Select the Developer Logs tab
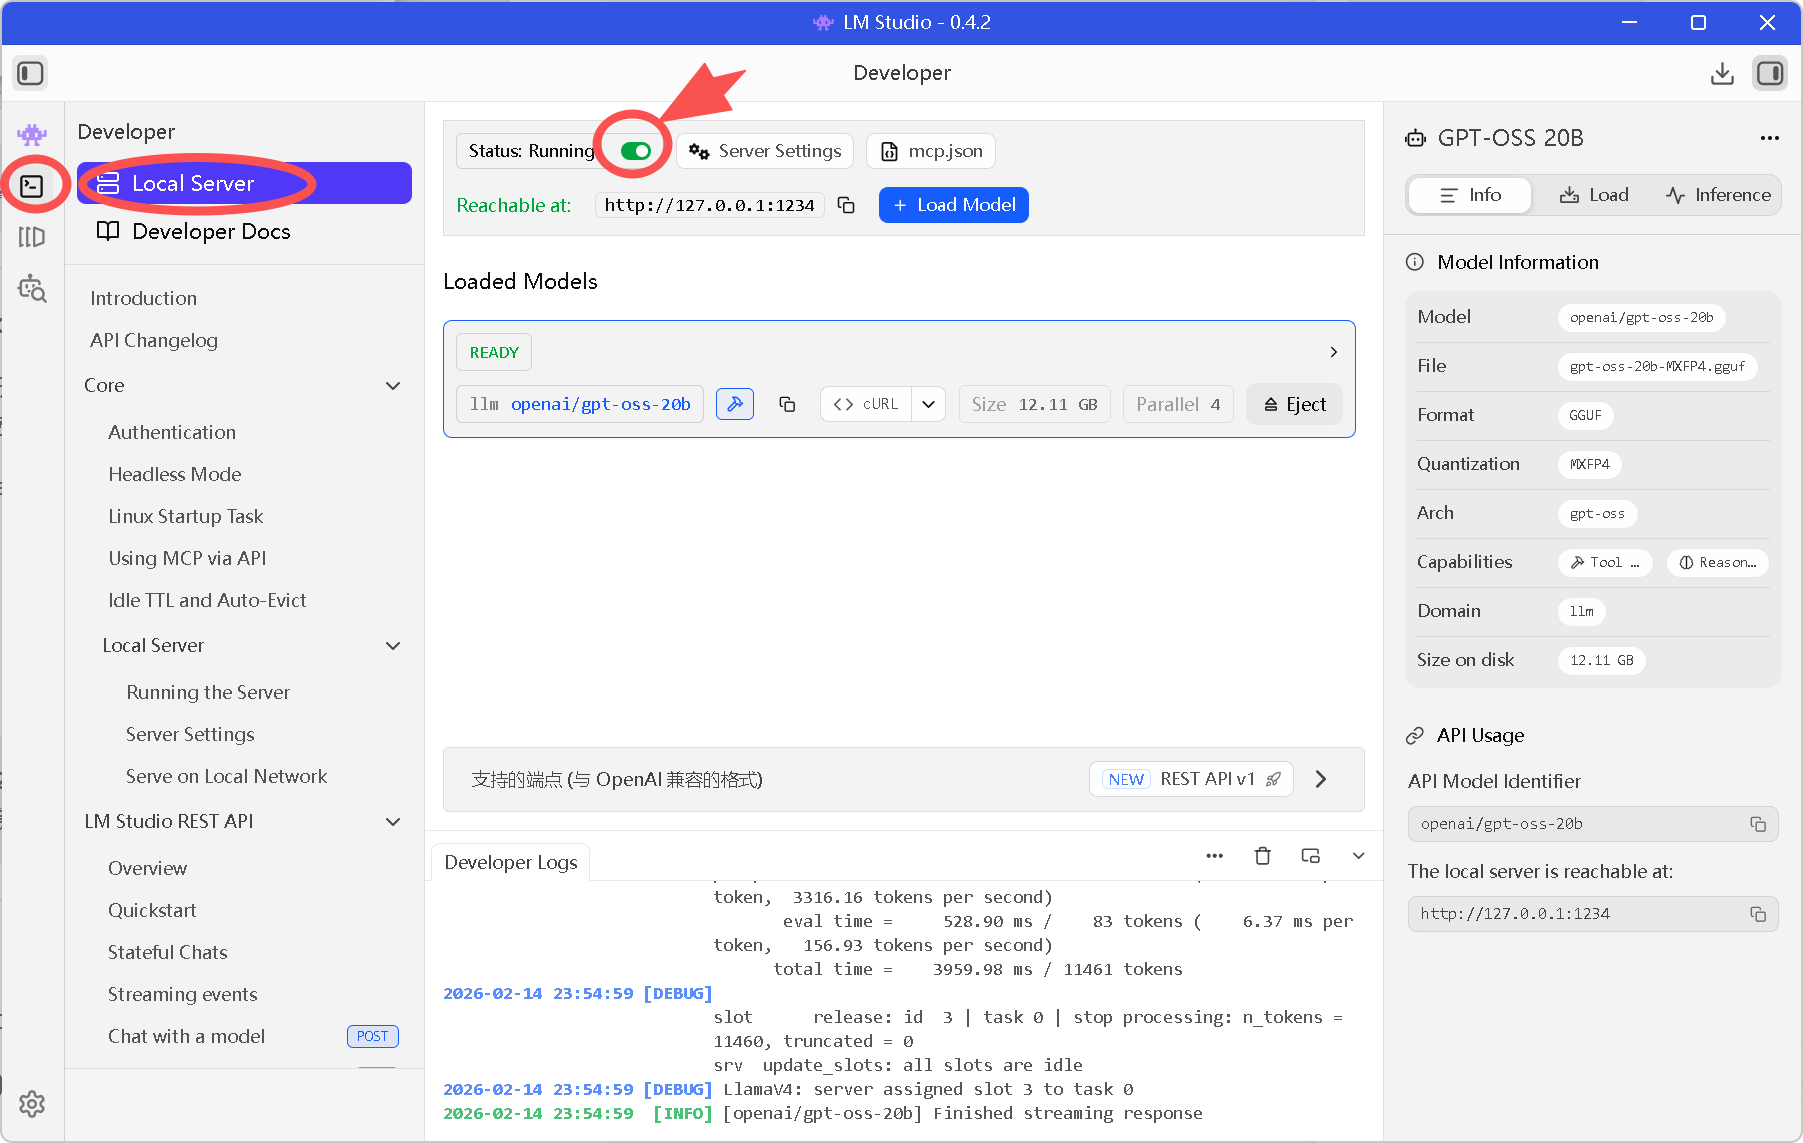The image size is (1803, 1143). tap(511, 862)
